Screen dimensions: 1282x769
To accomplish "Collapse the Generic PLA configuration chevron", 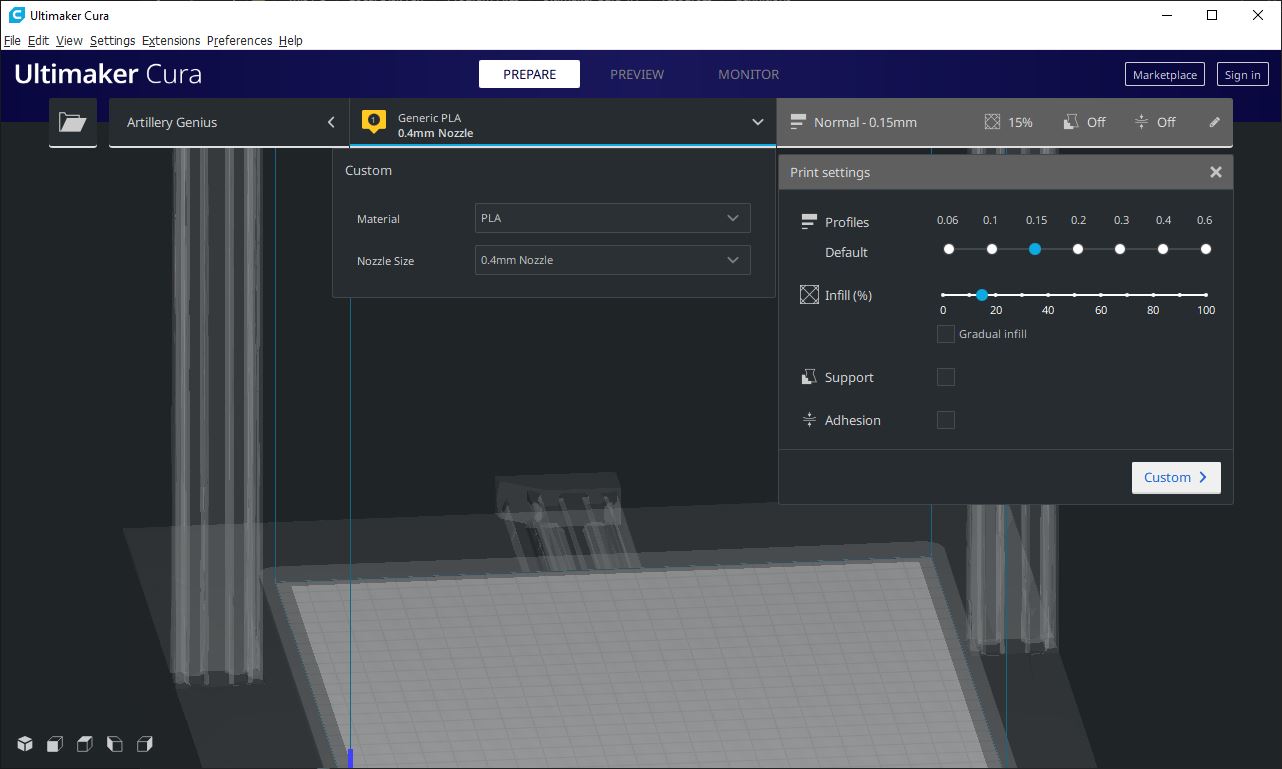I will click(x=758, y=122).
